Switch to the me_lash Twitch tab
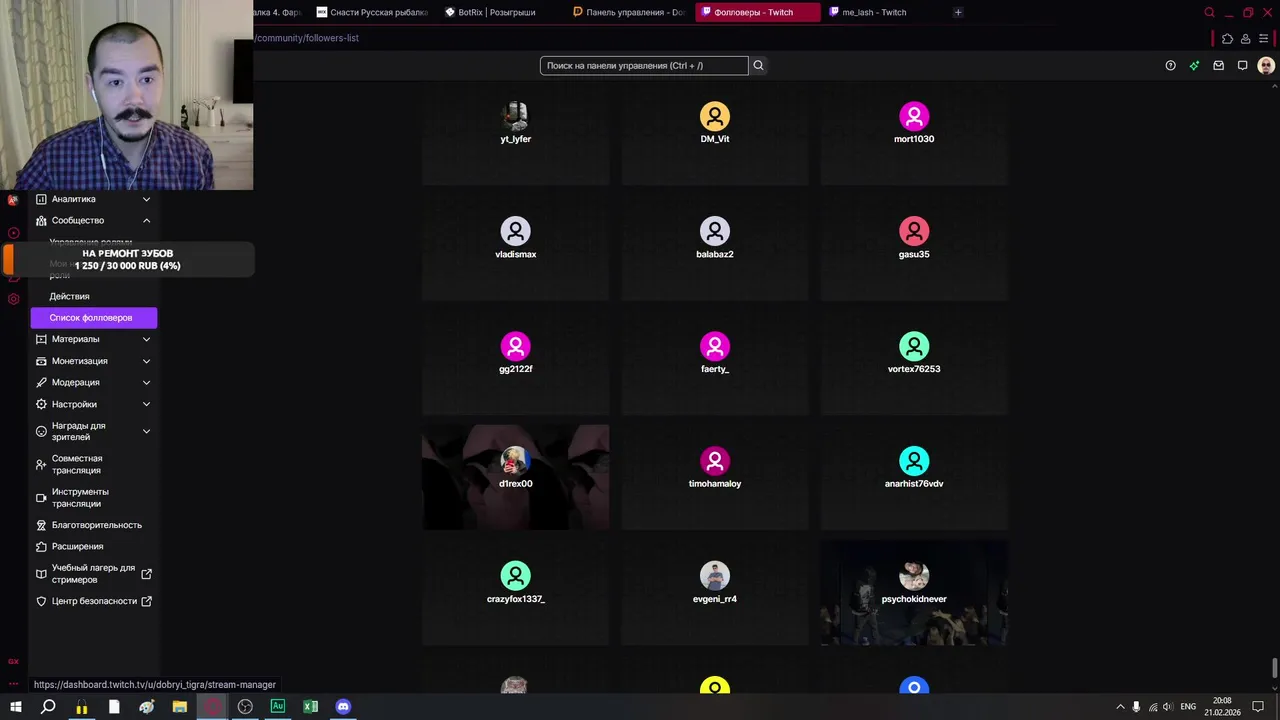This screenshot has height=720, width=1280. (x=872, y=13)
